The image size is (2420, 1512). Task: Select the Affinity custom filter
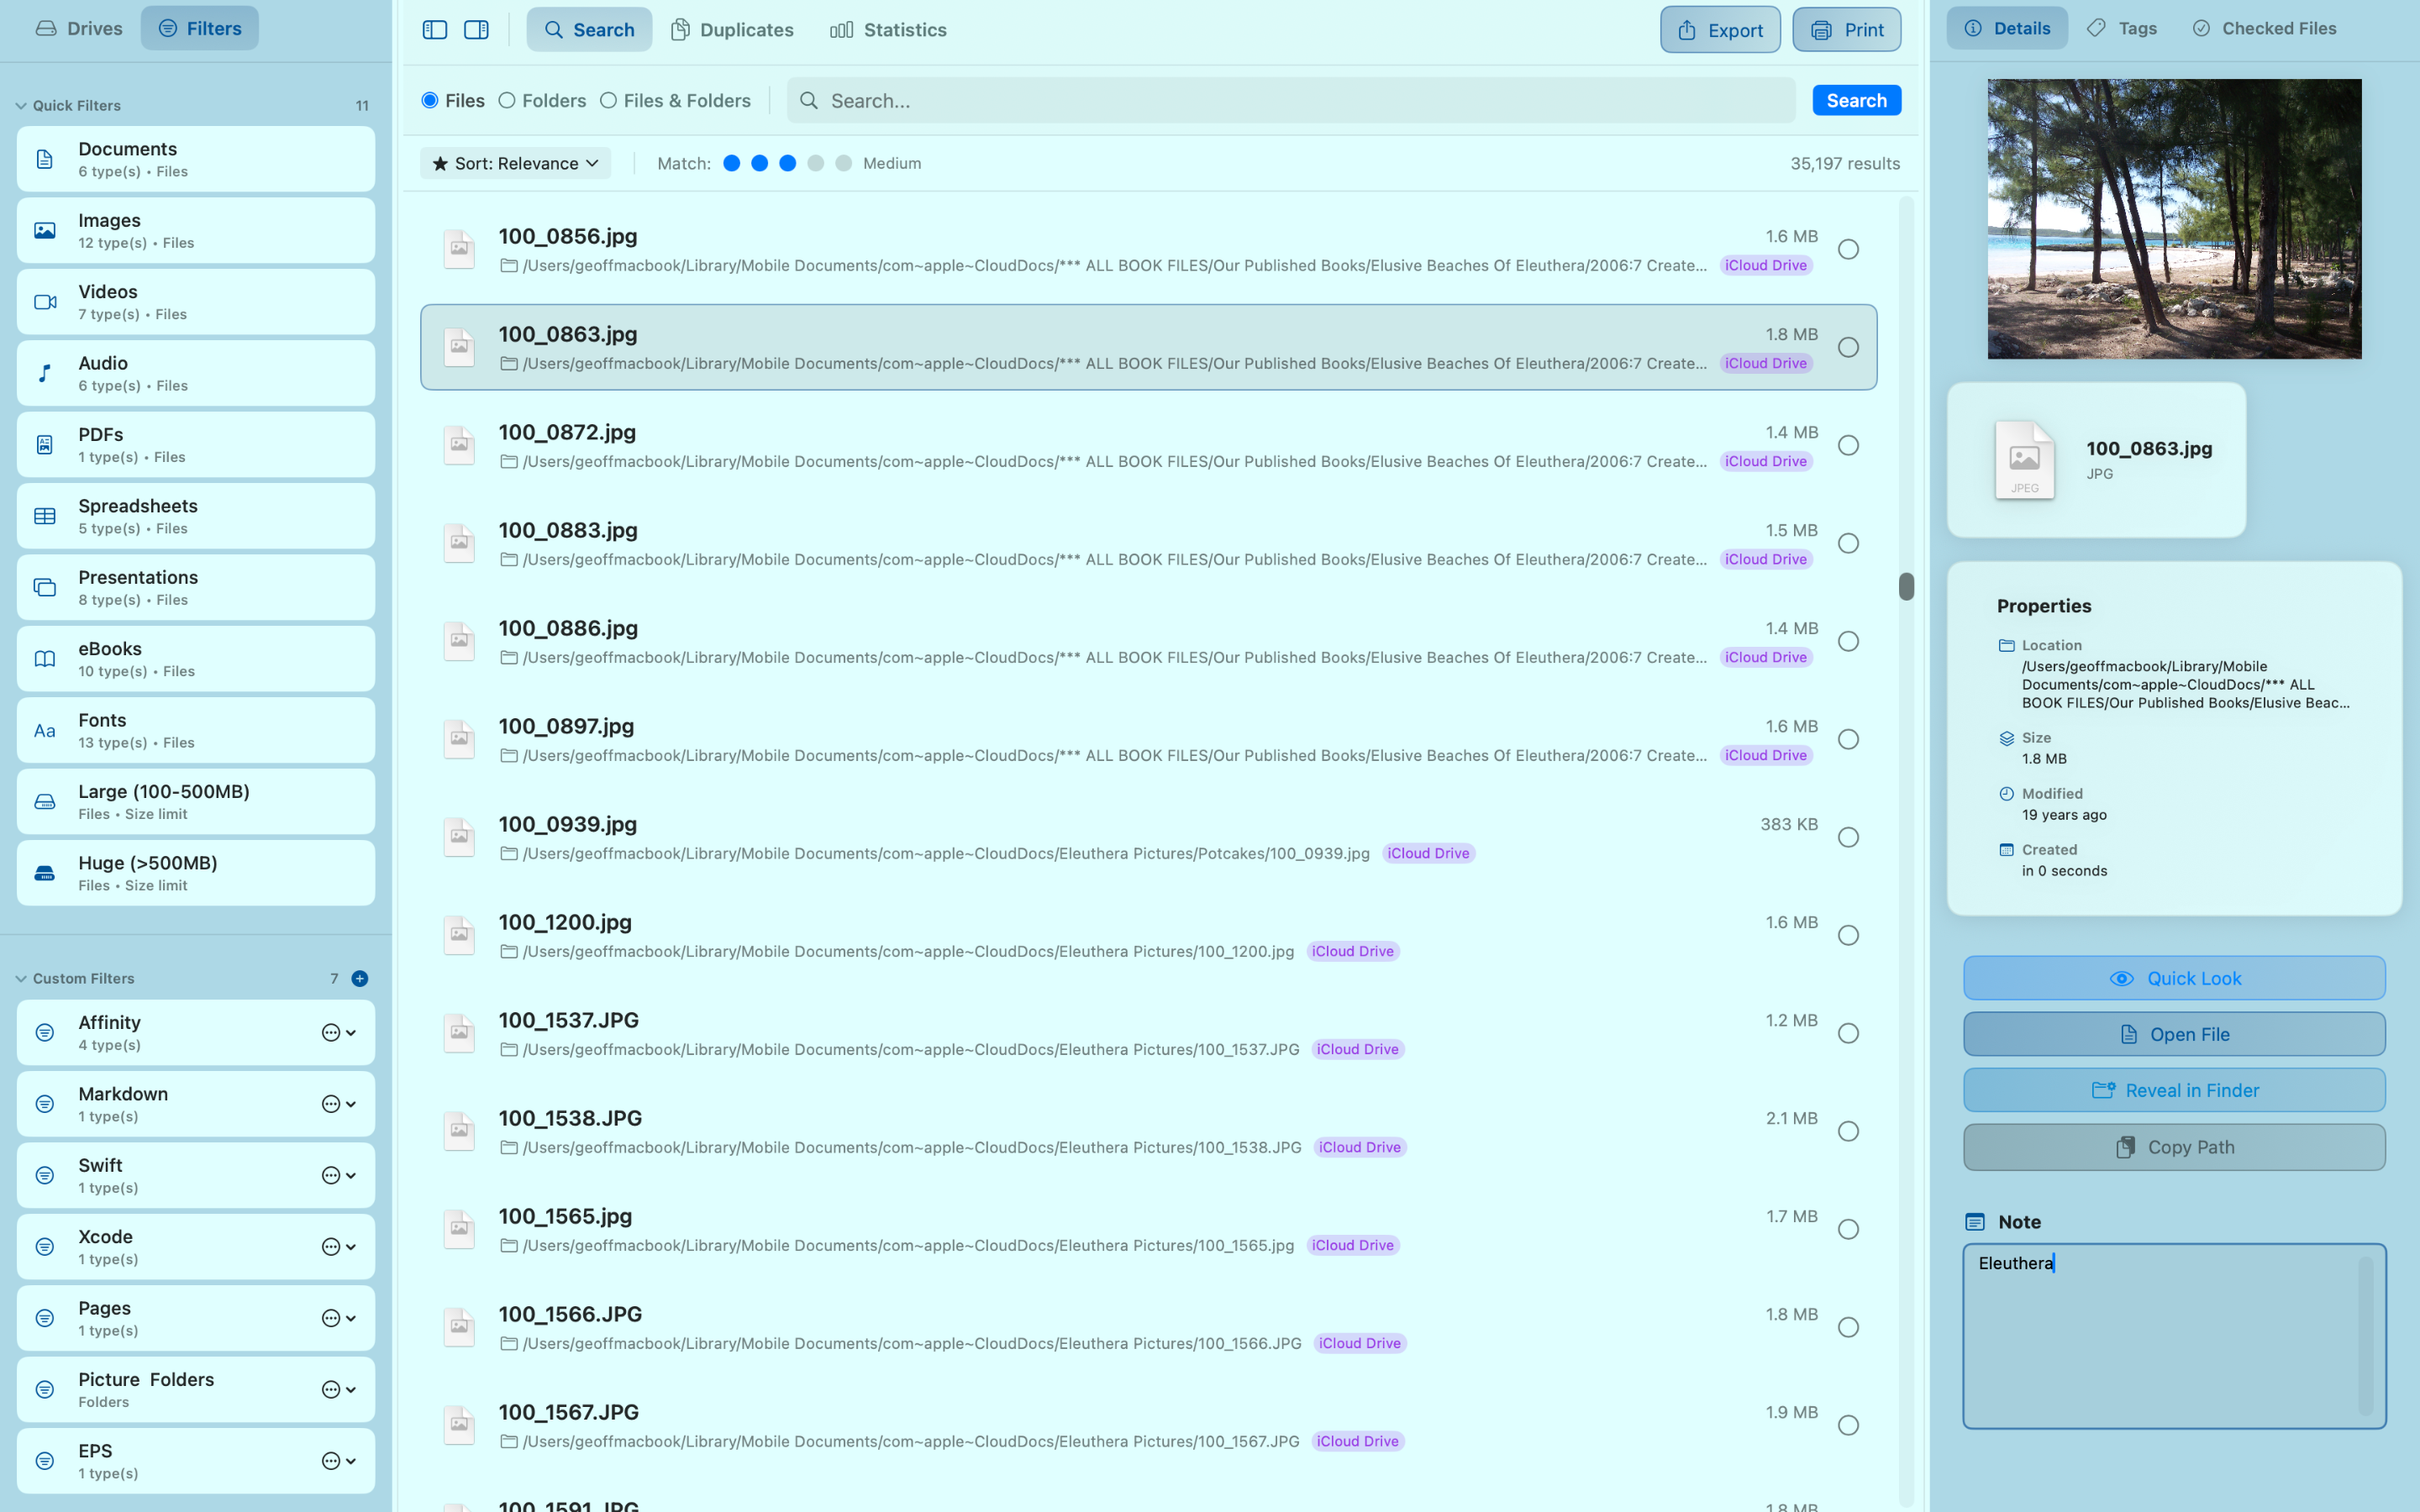click(196, 1033)
